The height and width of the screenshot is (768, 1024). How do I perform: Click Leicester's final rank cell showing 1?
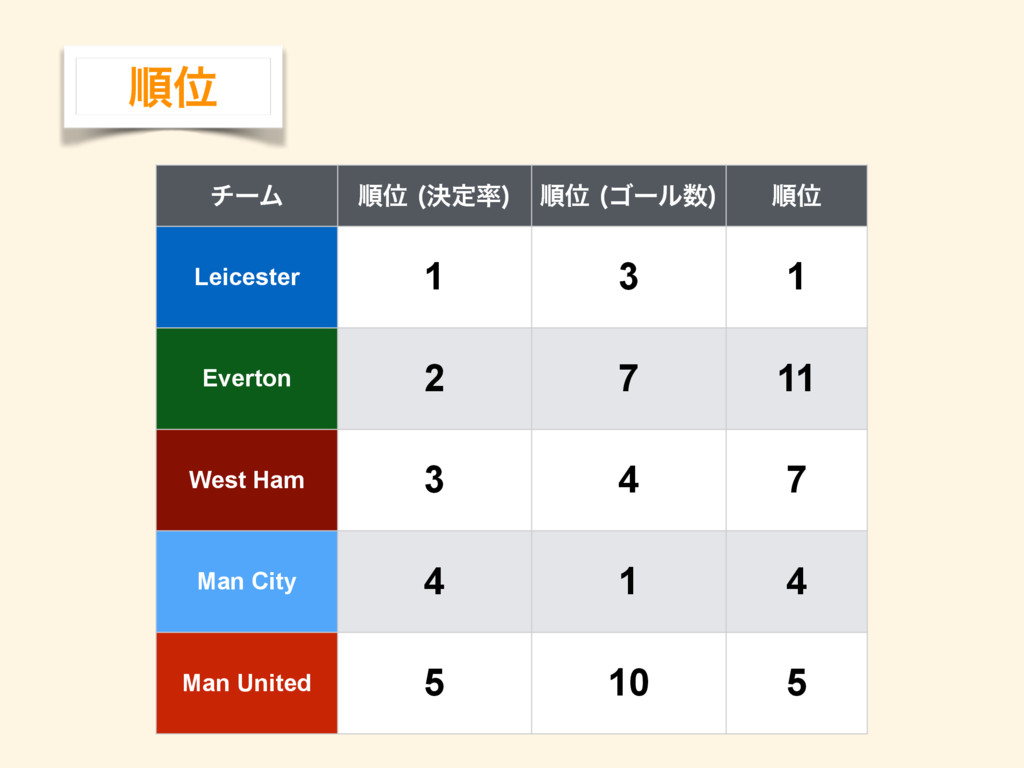pyautogui.click(x=796, y=277)
